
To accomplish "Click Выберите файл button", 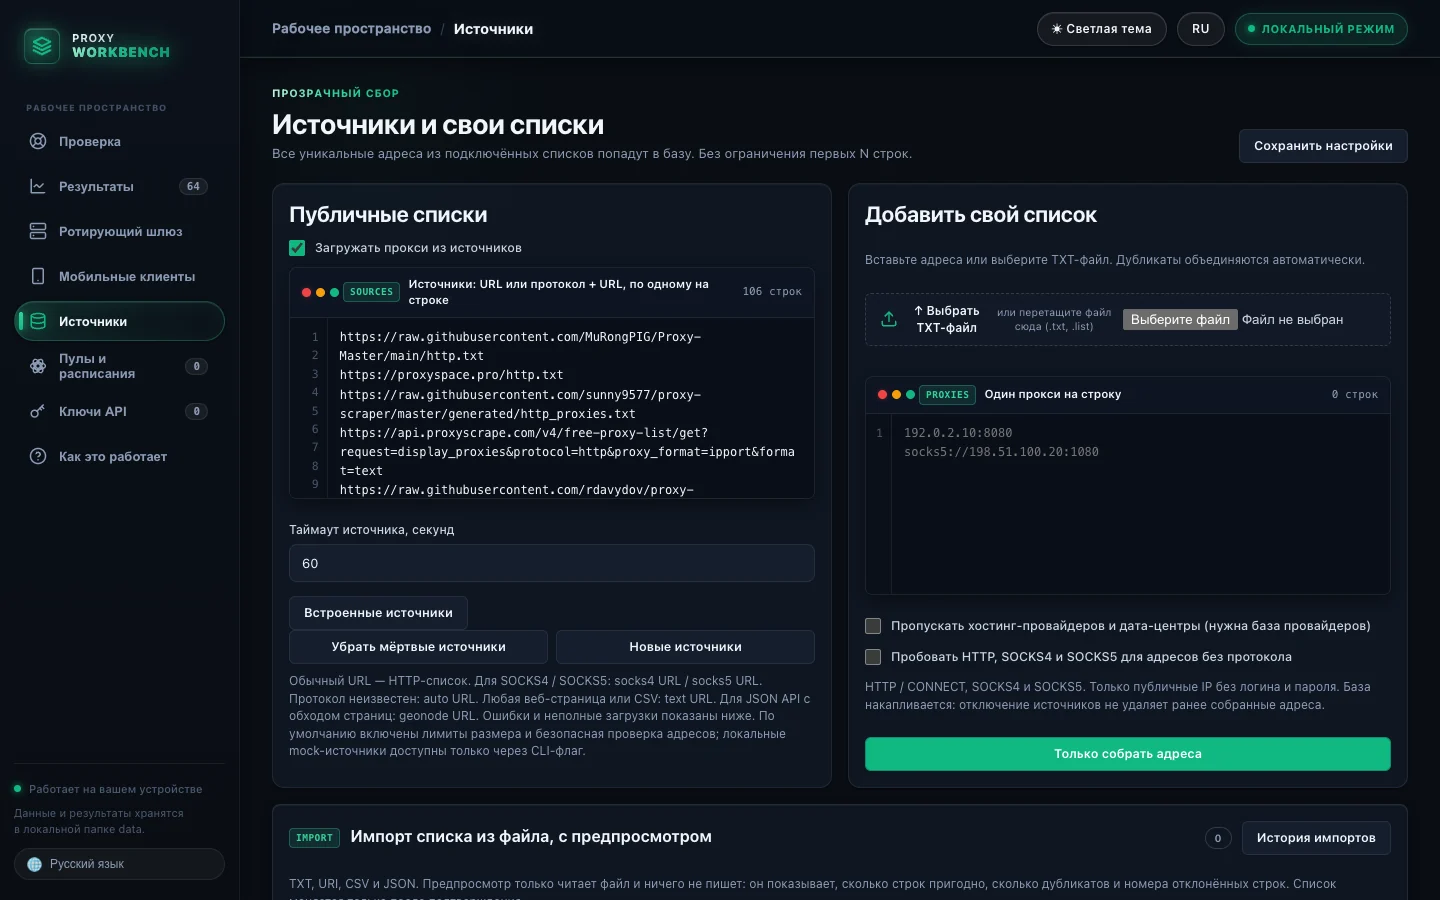I will click(1180, 320).
